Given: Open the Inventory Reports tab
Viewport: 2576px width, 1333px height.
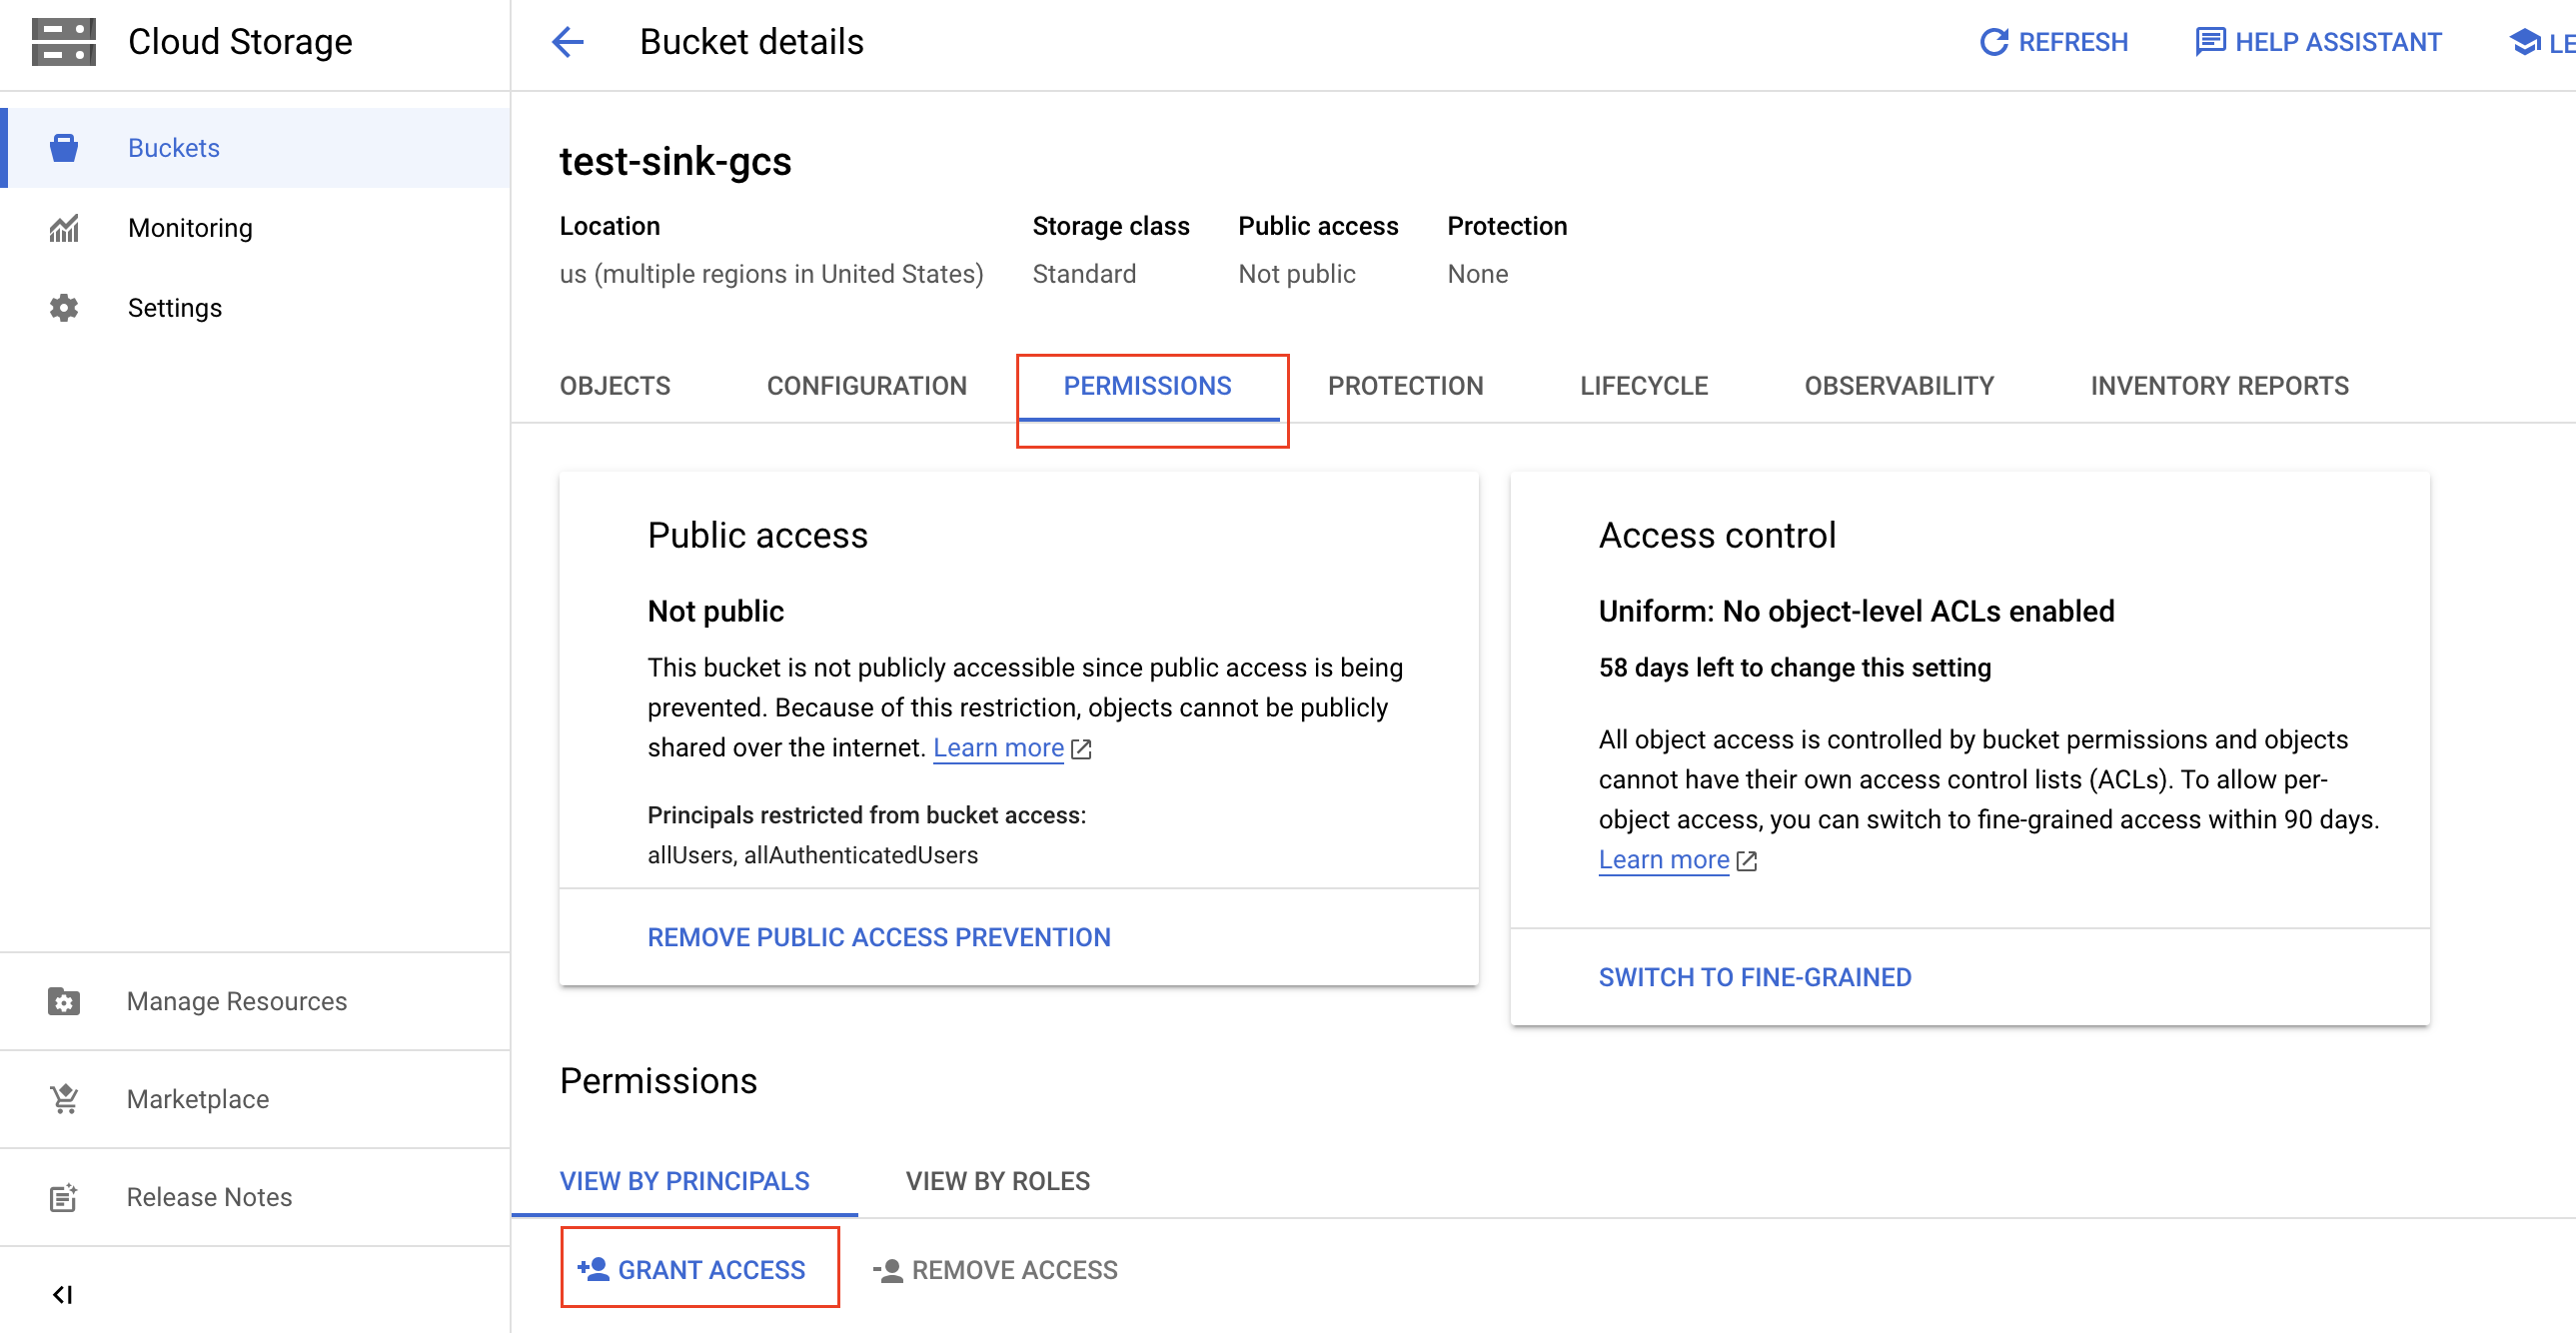Looking at the screenshot, I should pyautogui.click(x=2220, y=386).
